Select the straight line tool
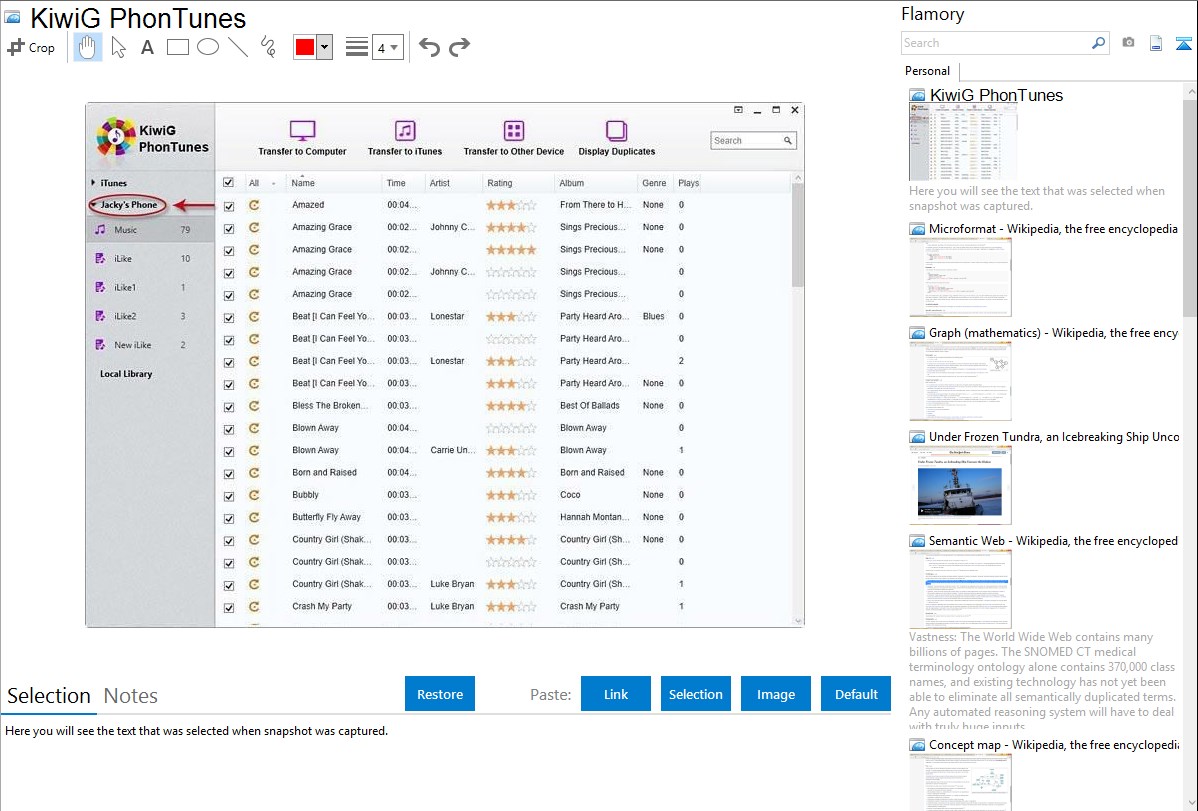Image resolution: width=1198 pixels, height=811 pixels. pyautogui.click(x=238, y=47)
